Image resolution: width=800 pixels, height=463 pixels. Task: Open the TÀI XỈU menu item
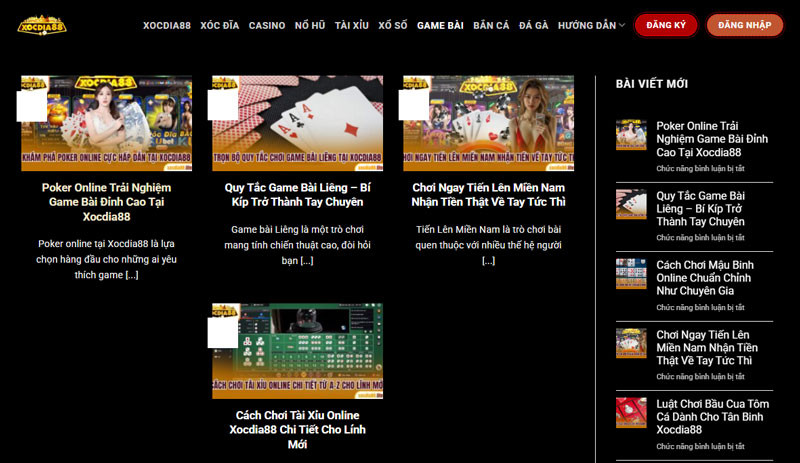pos(352,26)
